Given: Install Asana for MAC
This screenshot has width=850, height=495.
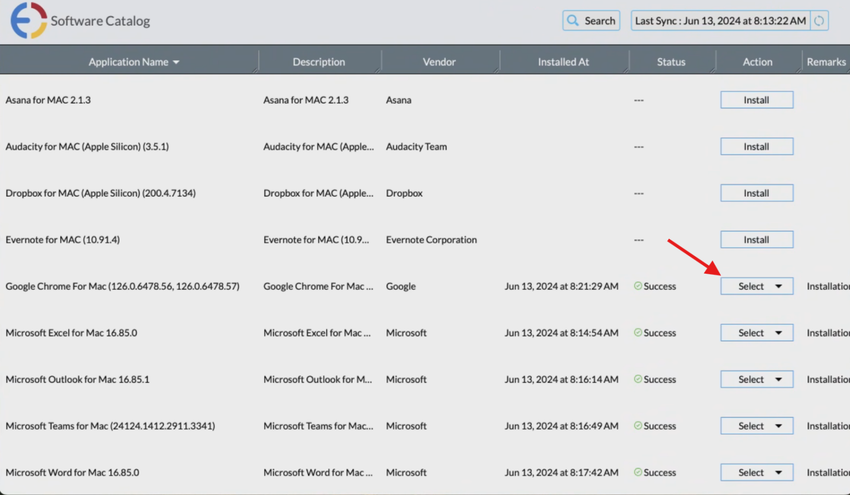Looking at the screenshot, I should pyautogui.click(x=757, y=100).
